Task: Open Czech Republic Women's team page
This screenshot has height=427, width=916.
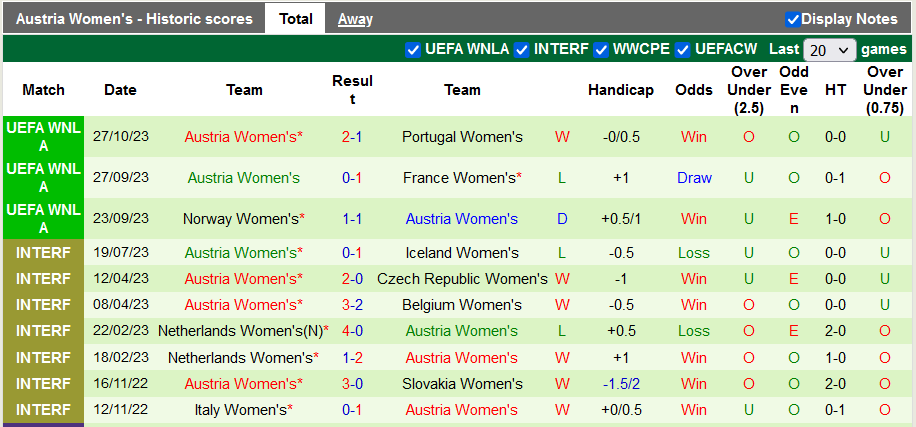Action: pyautogui.click(x=462, y=279)
